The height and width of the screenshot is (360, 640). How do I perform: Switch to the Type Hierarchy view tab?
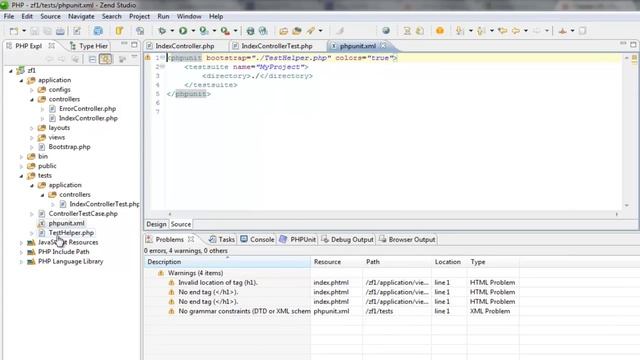(89, 46)
